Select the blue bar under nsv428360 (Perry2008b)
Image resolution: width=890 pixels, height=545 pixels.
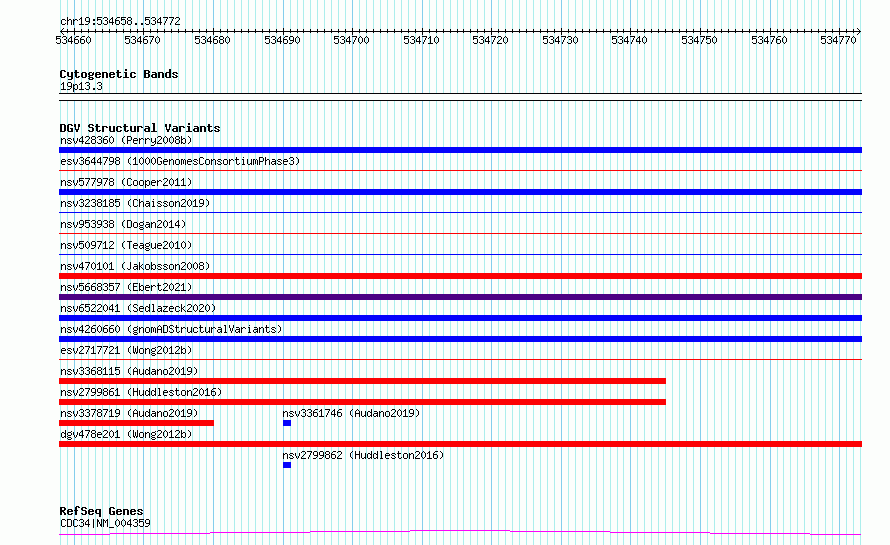click(x=460, y=150)
